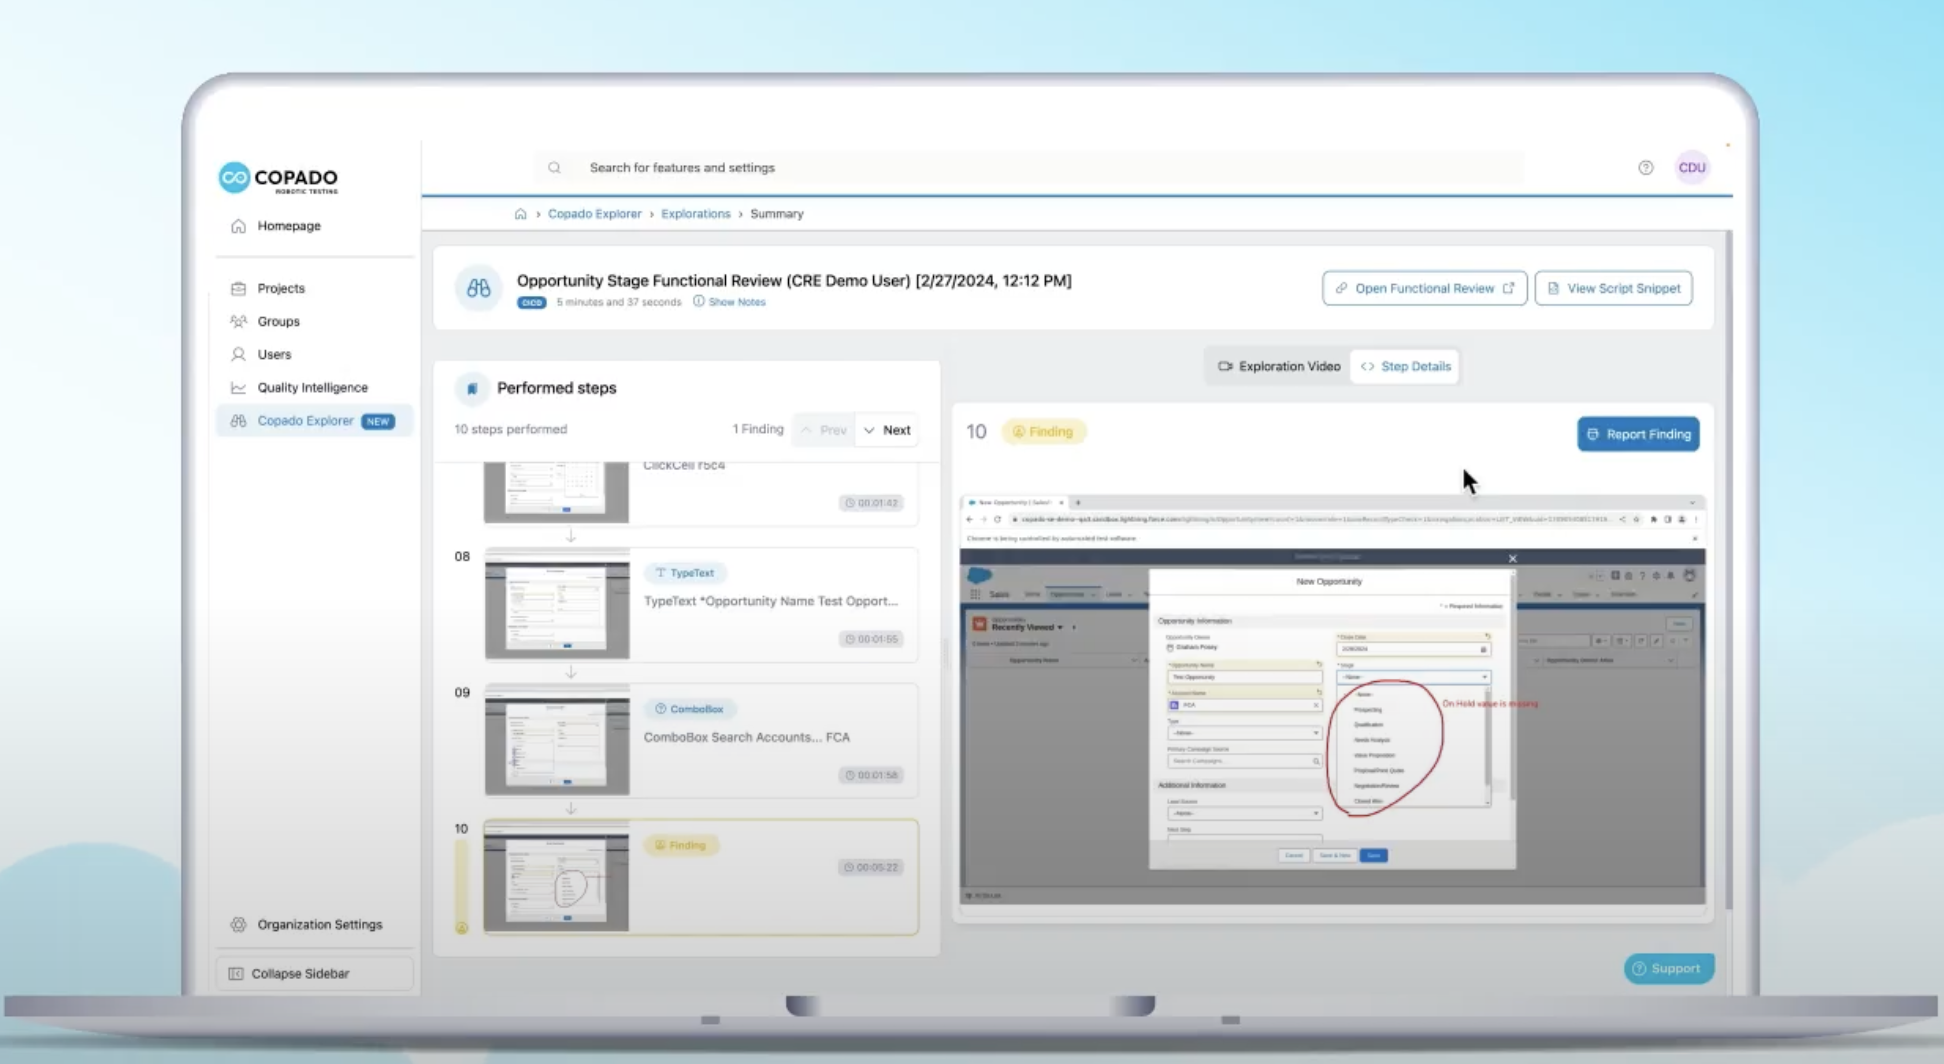Click the Performed steps bookmark icon
The height and width of the screenshot is (1064, 1944).
472,388
